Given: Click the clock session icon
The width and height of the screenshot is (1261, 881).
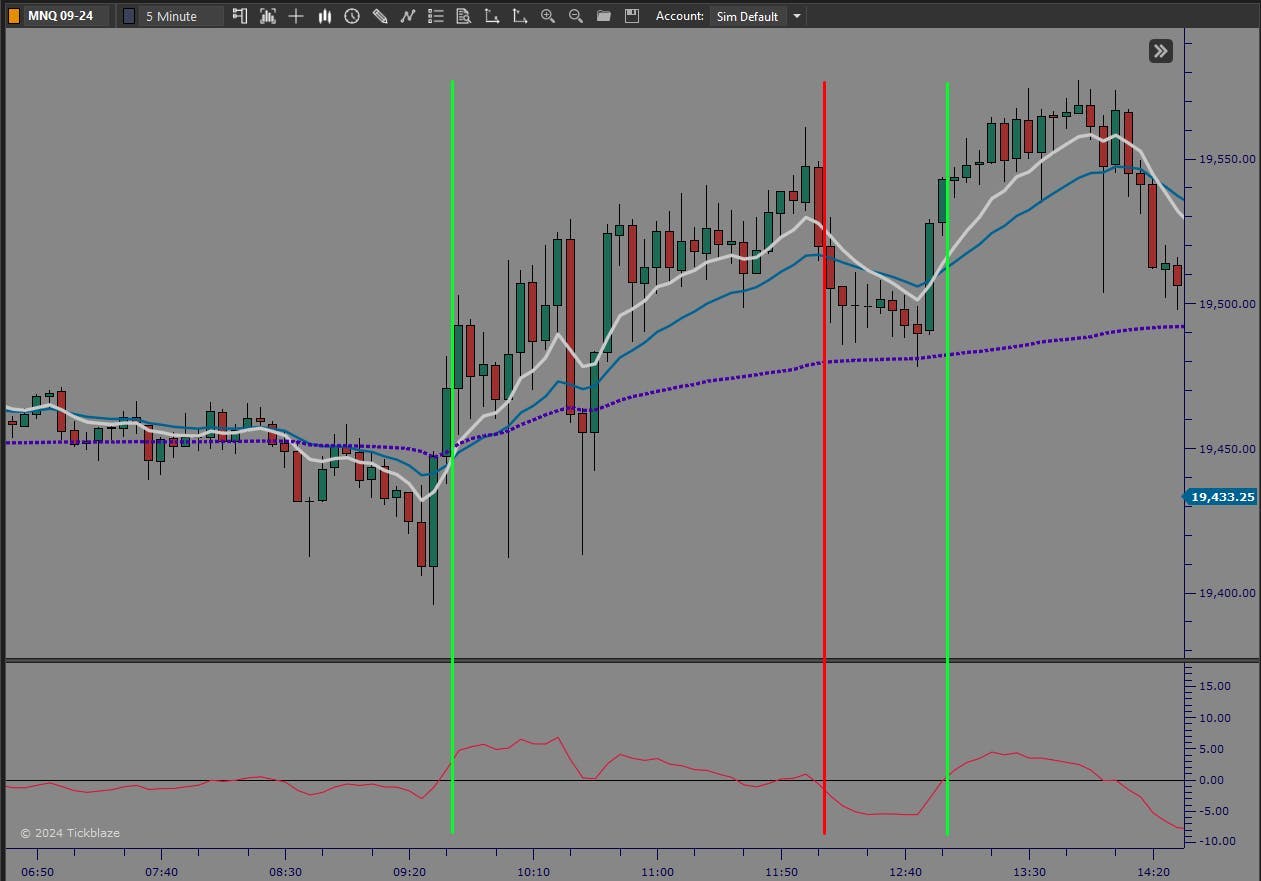Looking at the screenshot, I should point(352,16).
